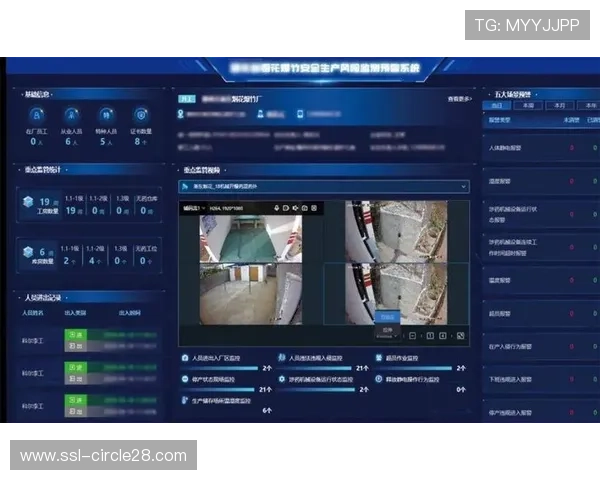
Task: Switch to four-pane video layout
Action: (444, 335)
